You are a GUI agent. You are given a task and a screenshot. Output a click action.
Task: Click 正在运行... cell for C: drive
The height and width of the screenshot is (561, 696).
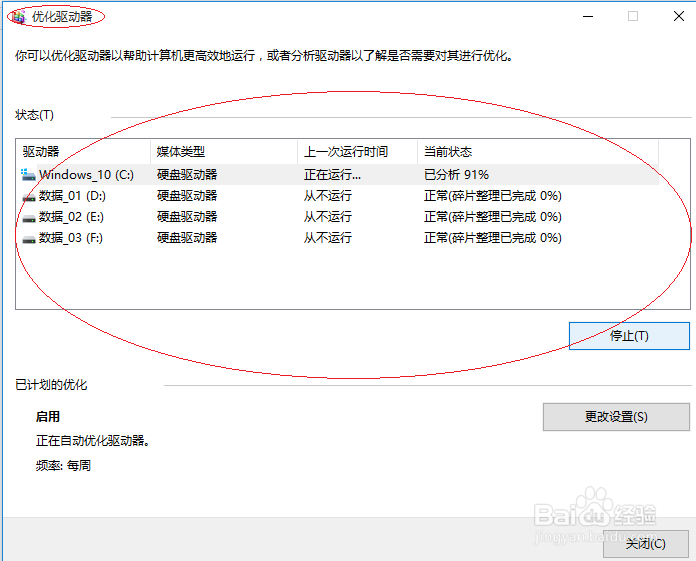point(332,175)
